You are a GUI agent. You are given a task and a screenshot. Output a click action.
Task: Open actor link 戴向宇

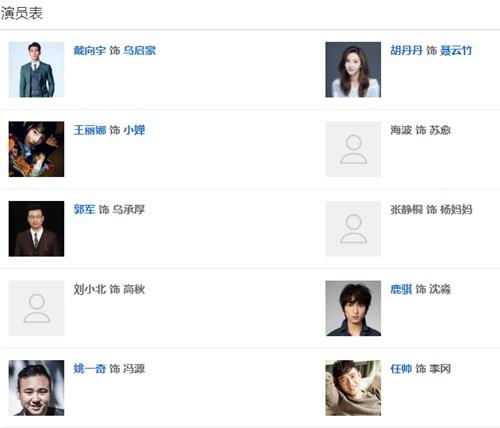pyautogui.click(x=89, y=51)
